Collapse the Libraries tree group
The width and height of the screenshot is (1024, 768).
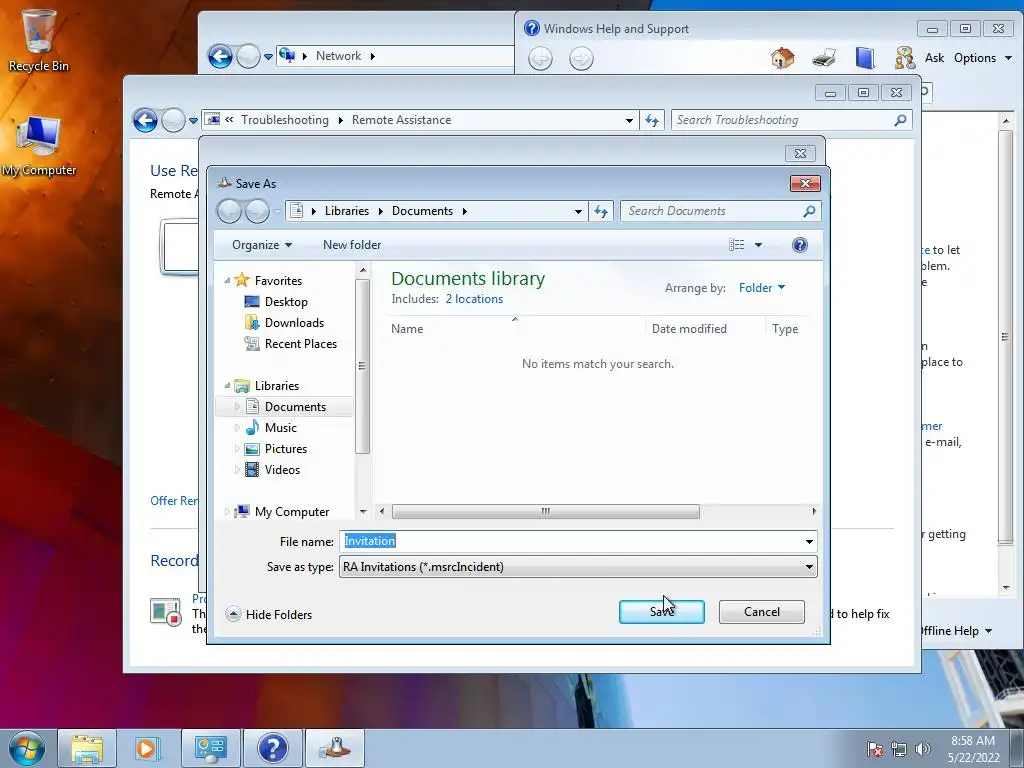click(x=227, y=386)
